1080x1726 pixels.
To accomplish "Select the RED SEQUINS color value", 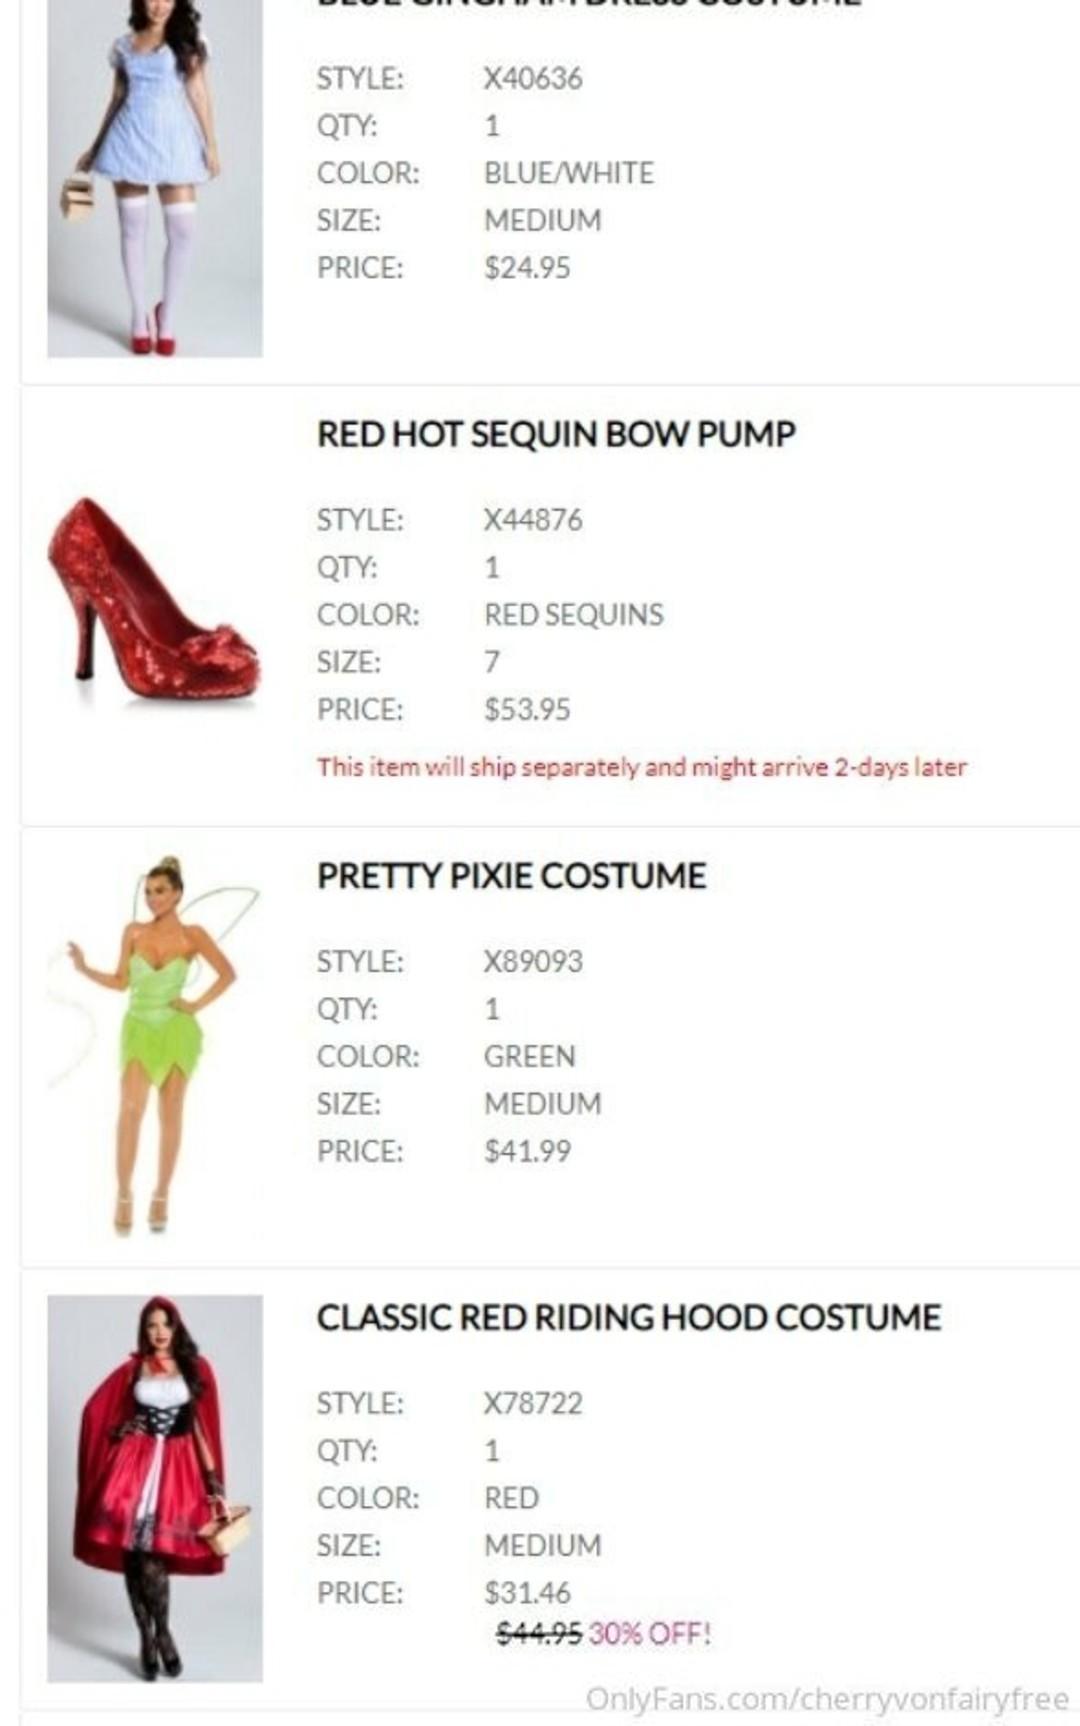I will coord(574,615).
